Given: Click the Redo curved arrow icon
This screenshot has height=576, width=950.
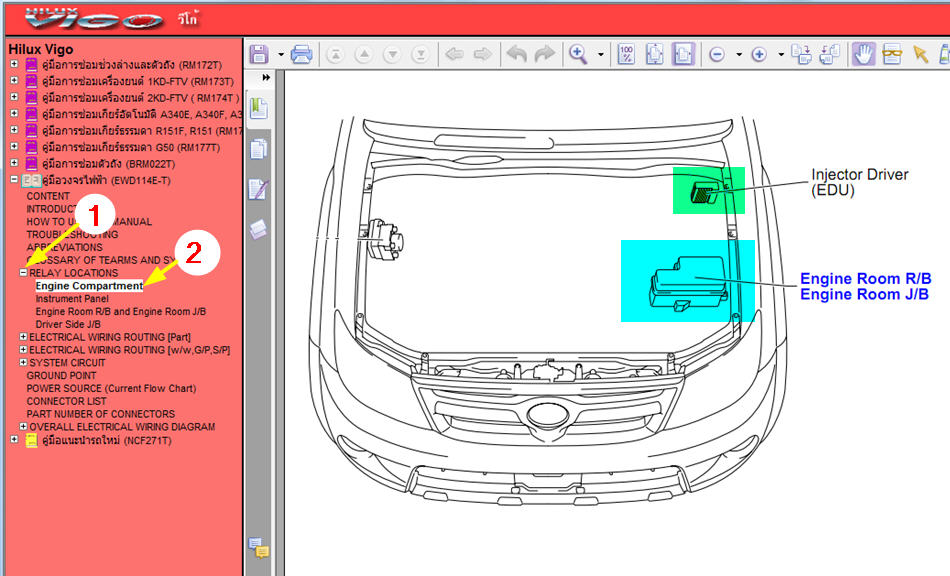Looking at the screenshot, I should [545, 54].
